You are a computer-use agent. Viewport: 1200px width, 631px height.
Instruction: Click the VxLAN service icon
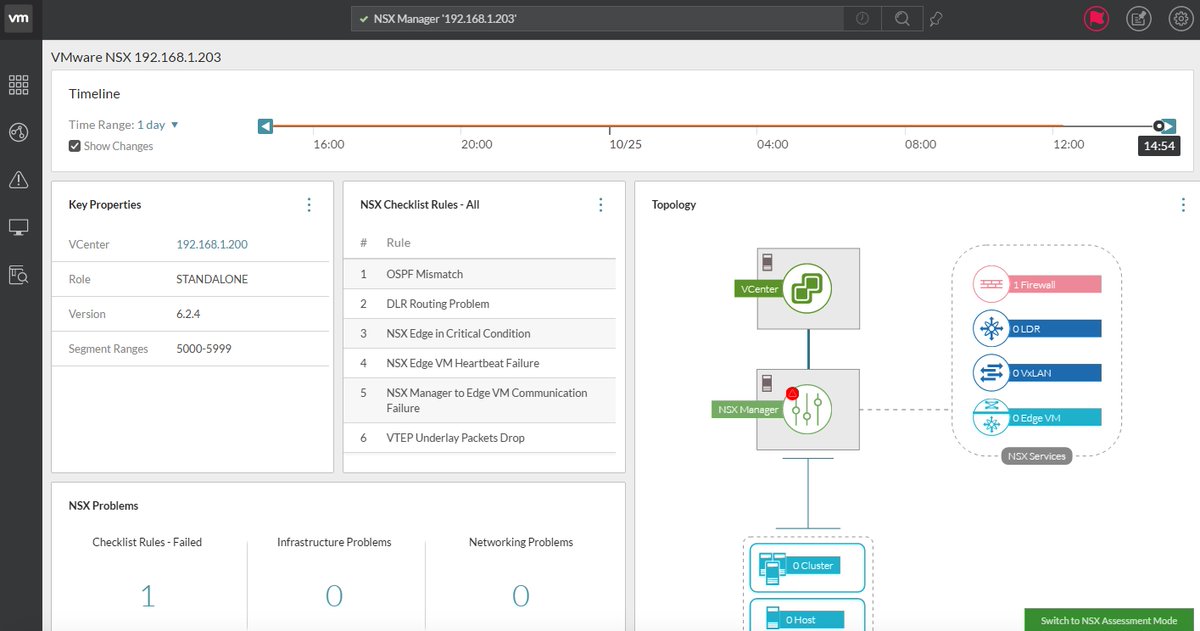pos(992,373)
